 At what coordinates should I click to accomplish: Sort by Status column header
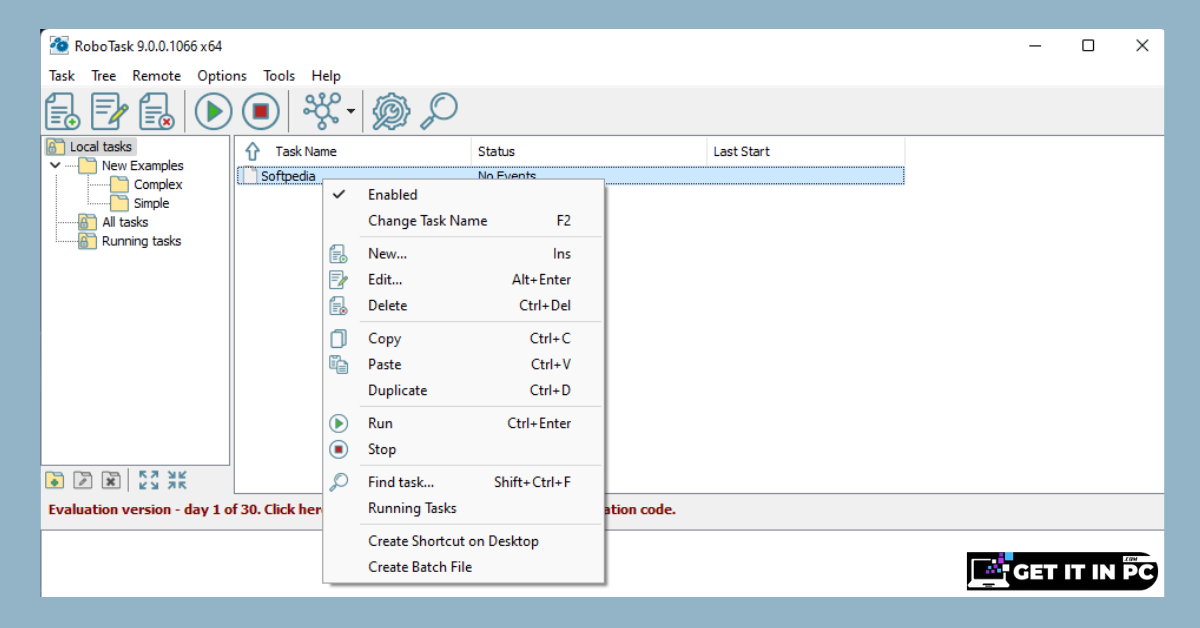click(x=589, y=151)
